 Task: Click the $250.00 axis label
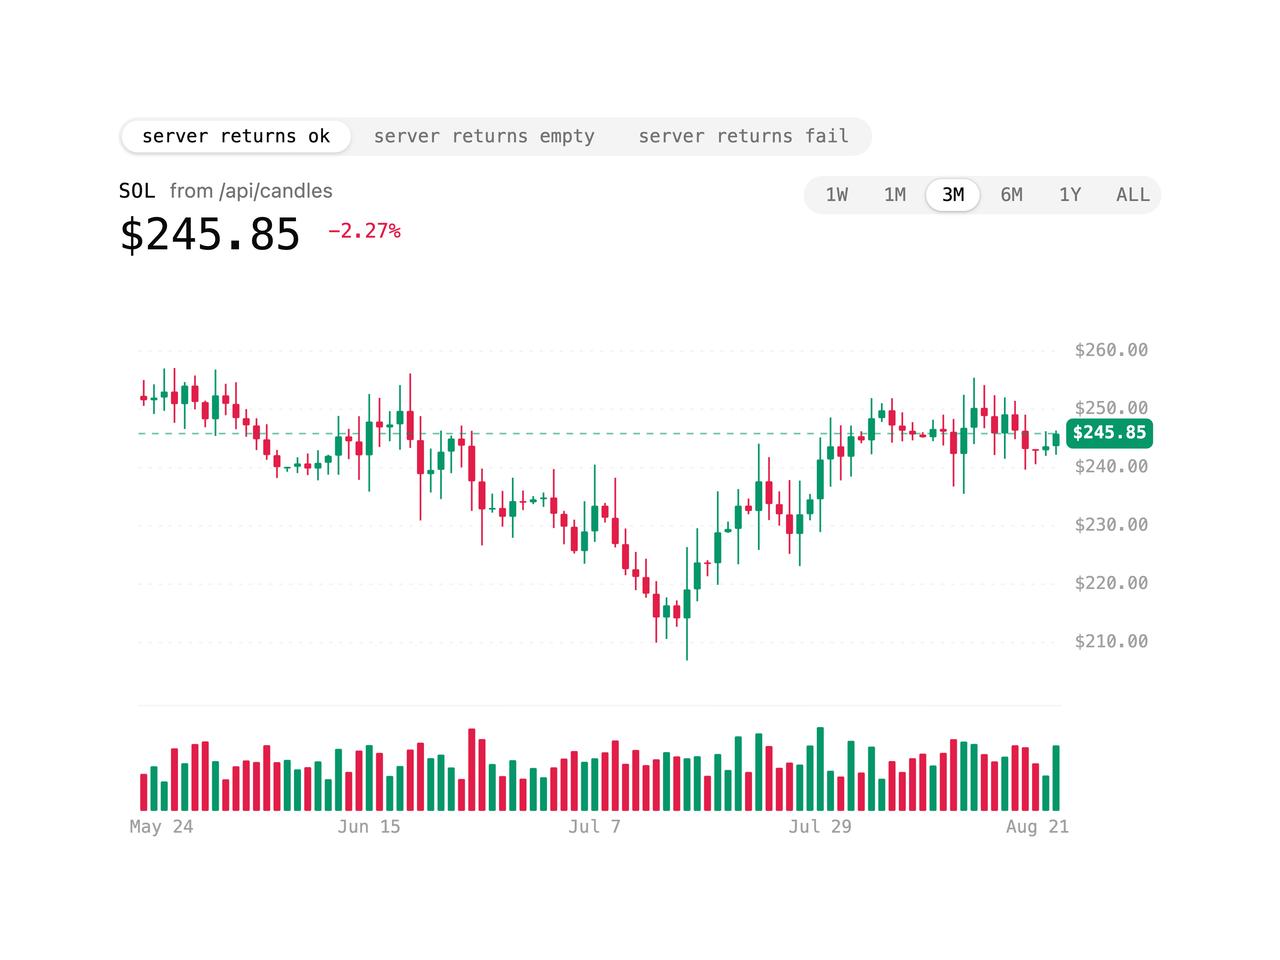point(1111,408)
